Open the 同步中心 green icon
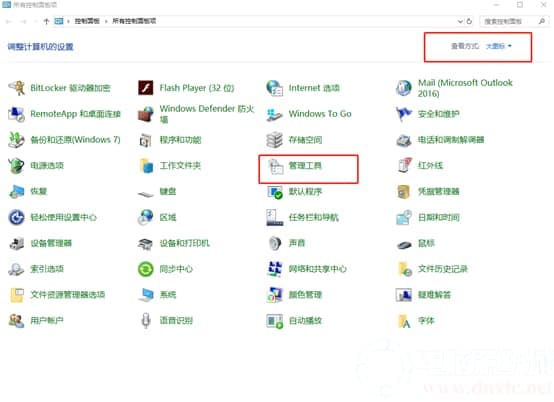 point(146,269)
